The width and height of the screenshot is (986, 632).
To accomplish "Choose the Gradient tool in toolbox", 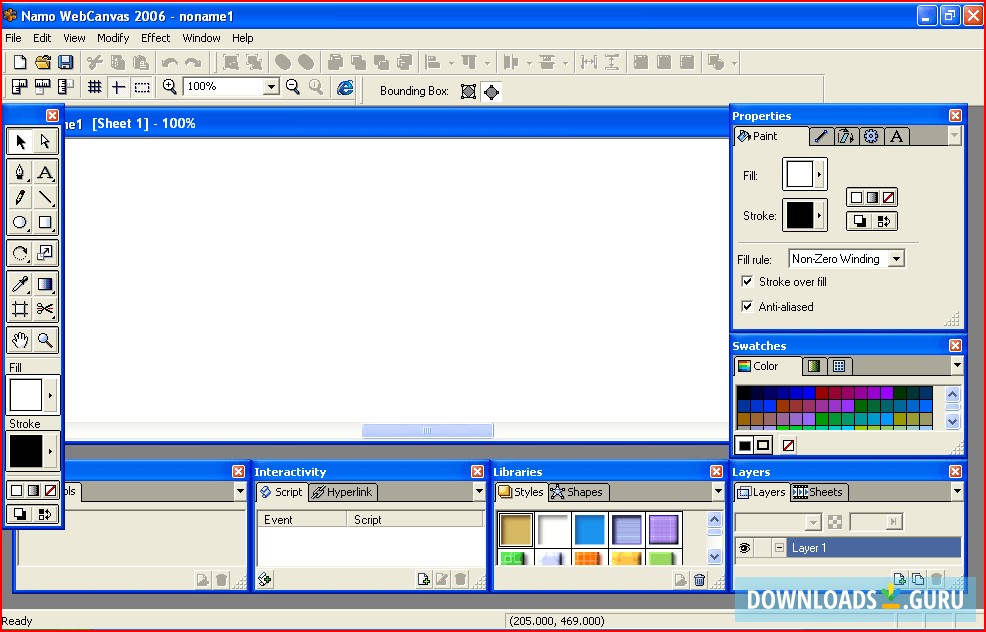I will (x=45, y=284).
